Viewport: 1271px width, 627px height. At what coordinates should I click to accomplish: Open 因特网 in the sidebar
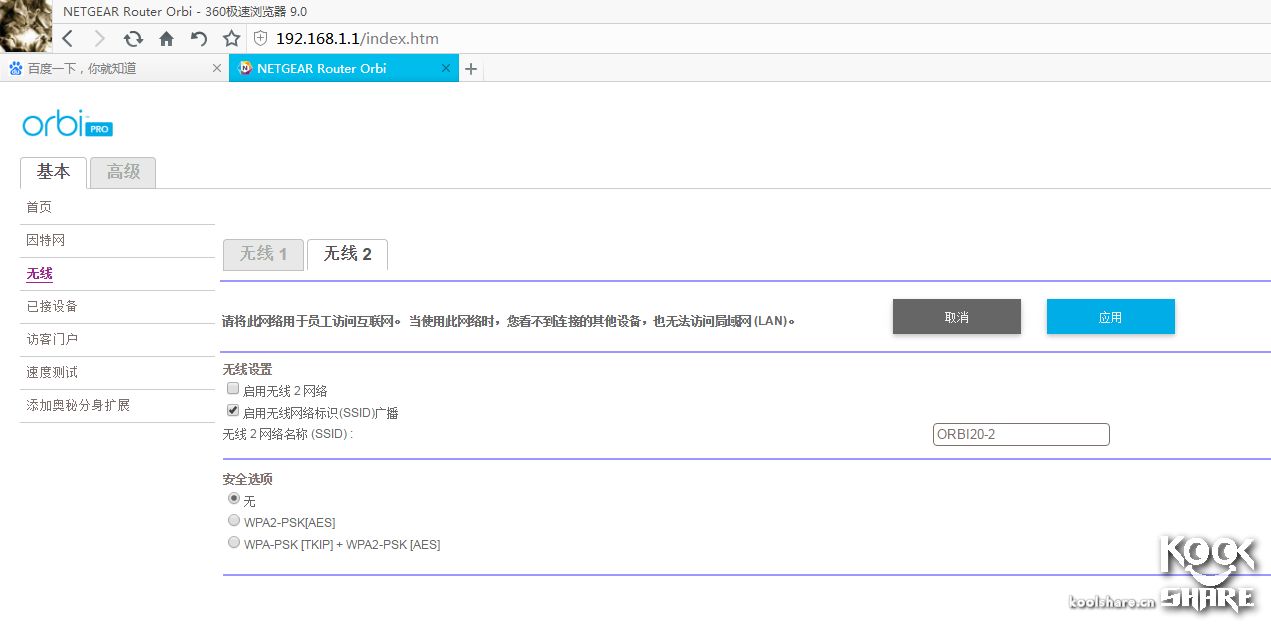click(45, 240)
